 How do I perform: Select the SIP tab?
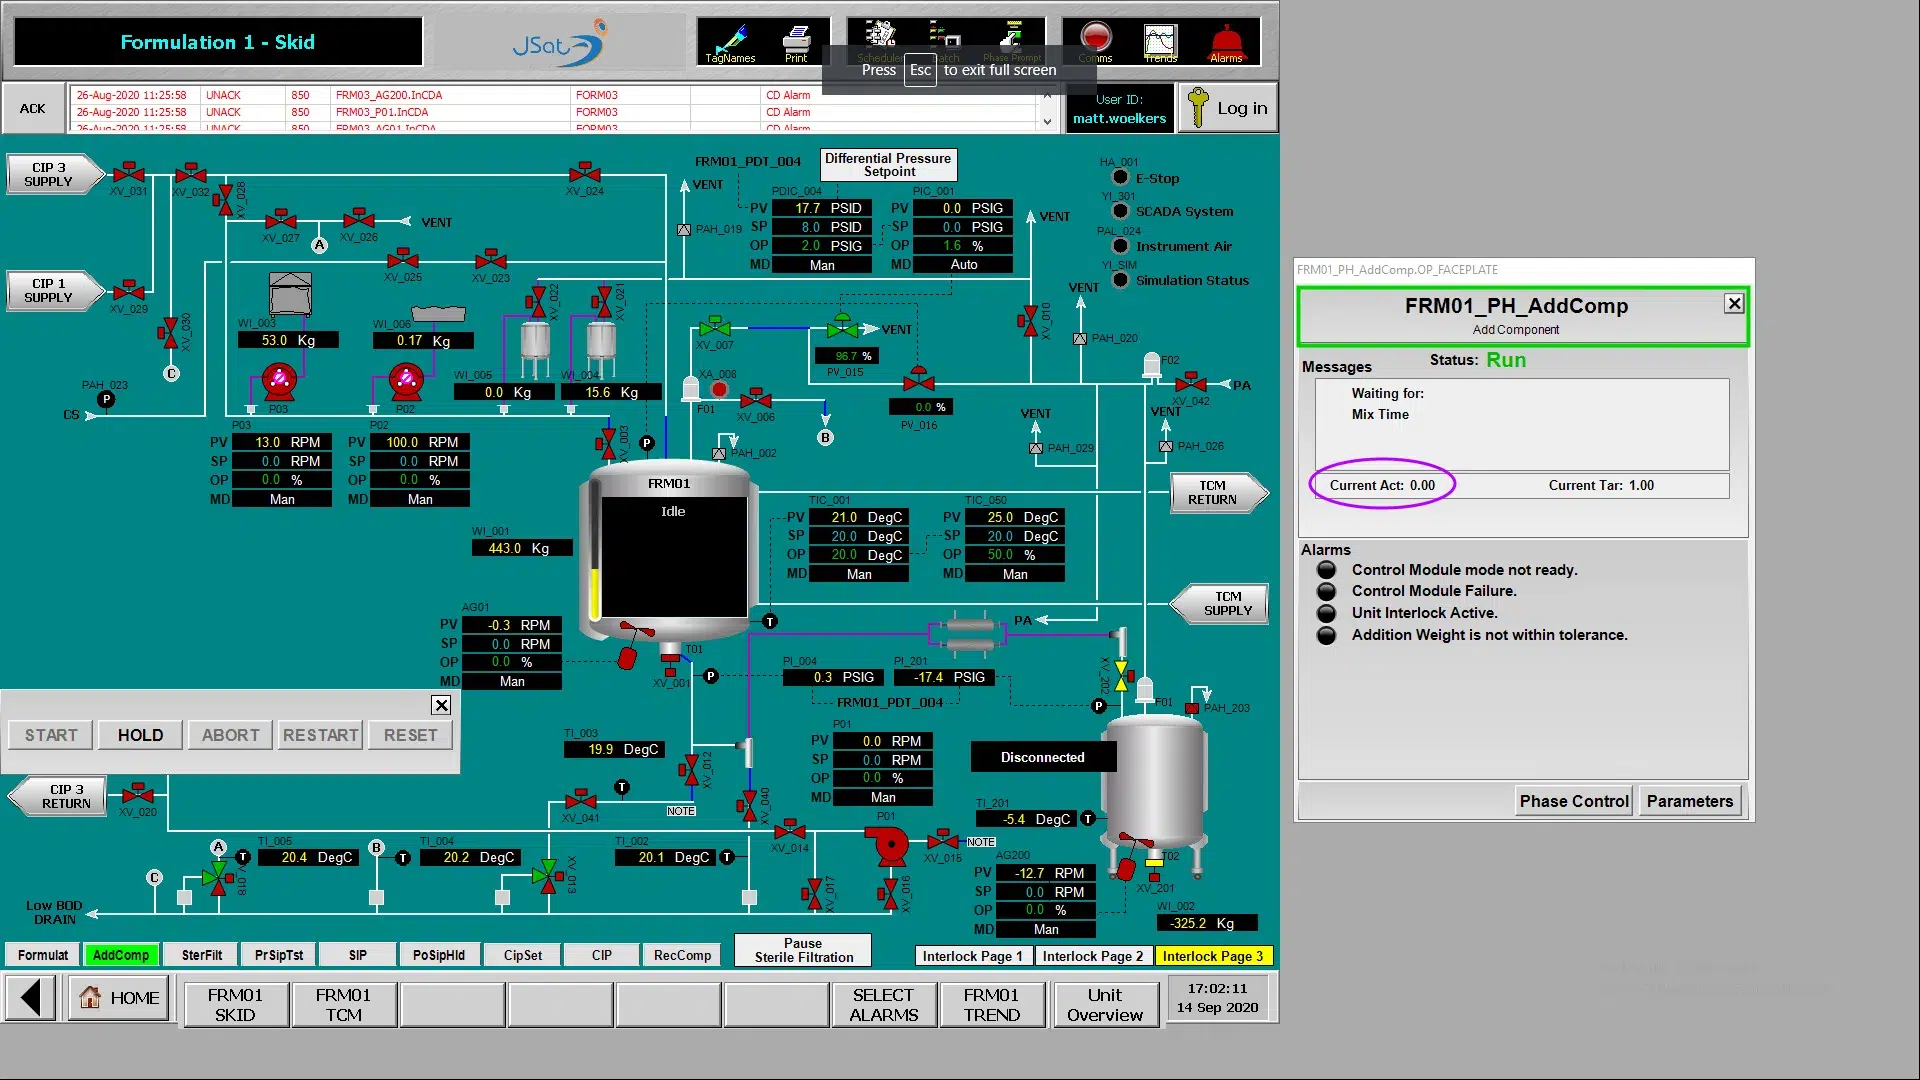coord(357,955)
